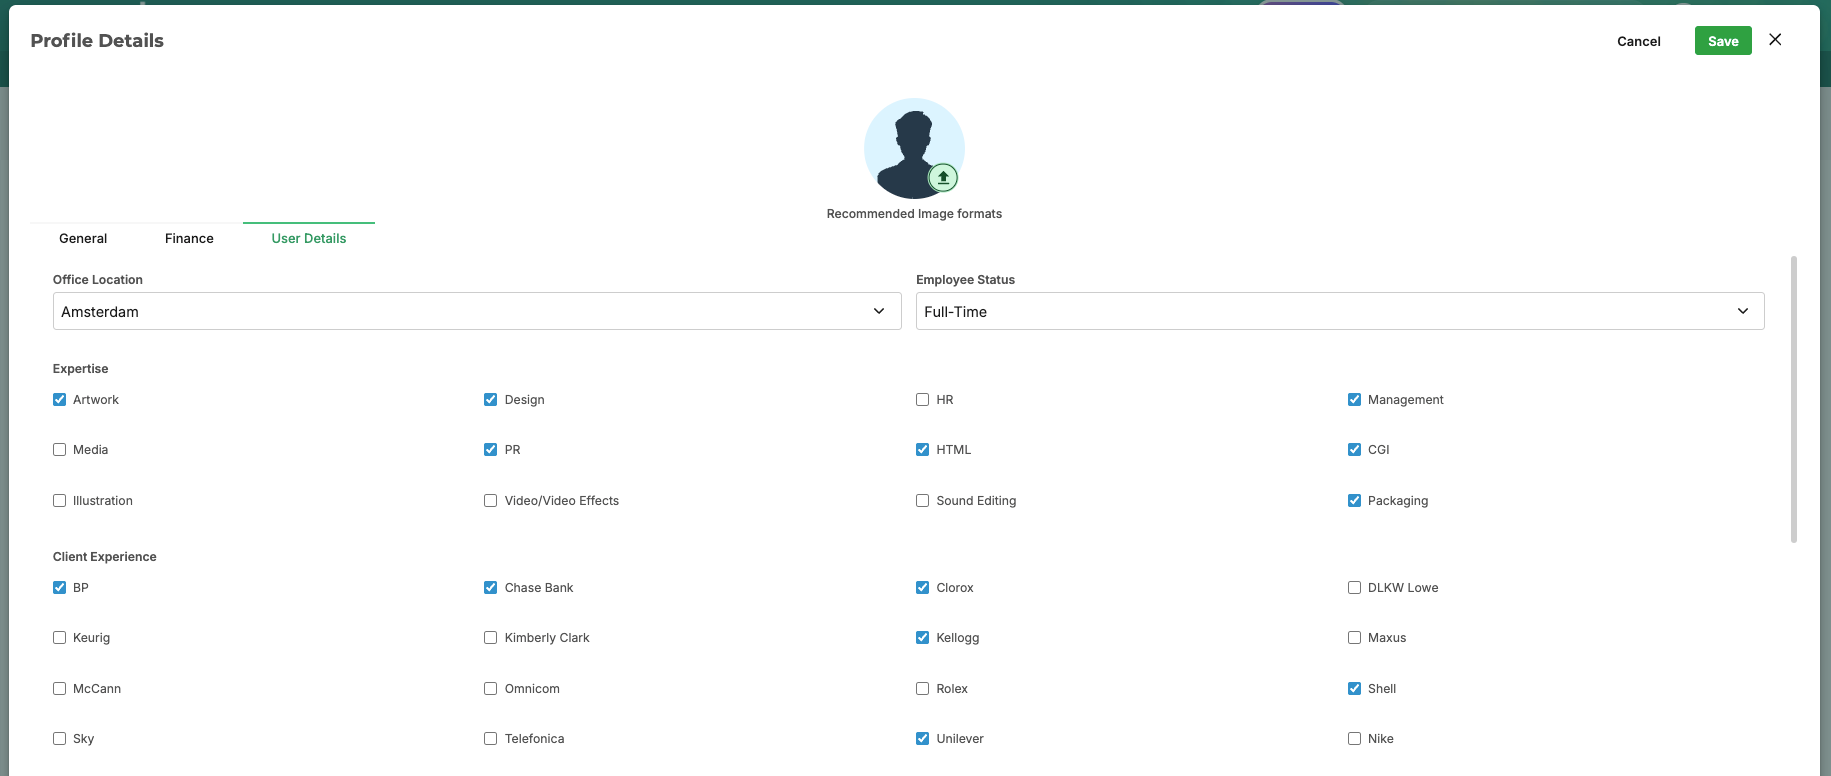Check the Sound Editing checkbox
1831x776 pixels.
pos(922,501)
